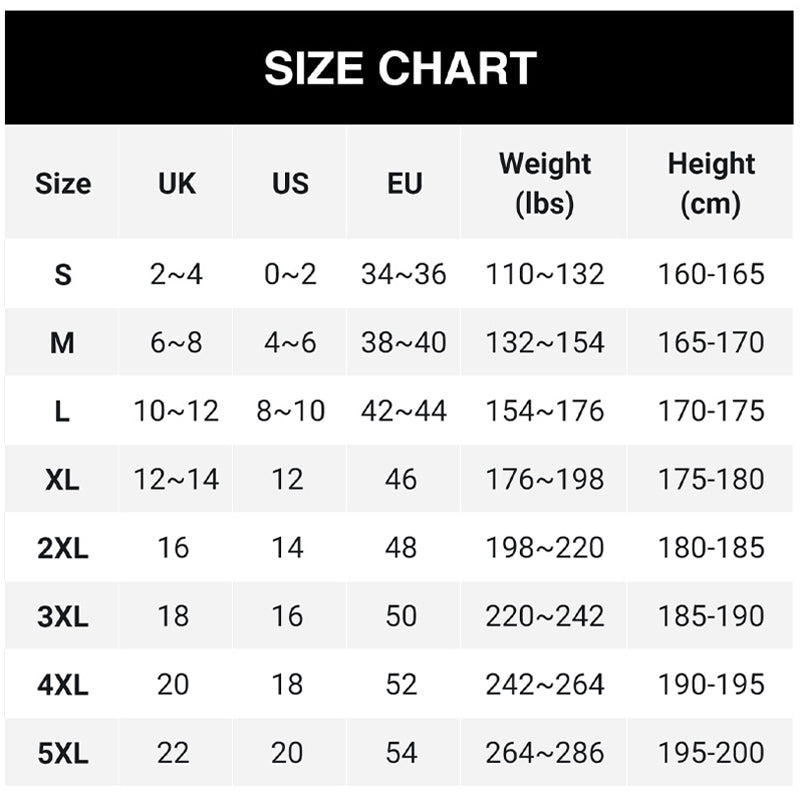Select the UK 10~12 cell

(176, 411)
